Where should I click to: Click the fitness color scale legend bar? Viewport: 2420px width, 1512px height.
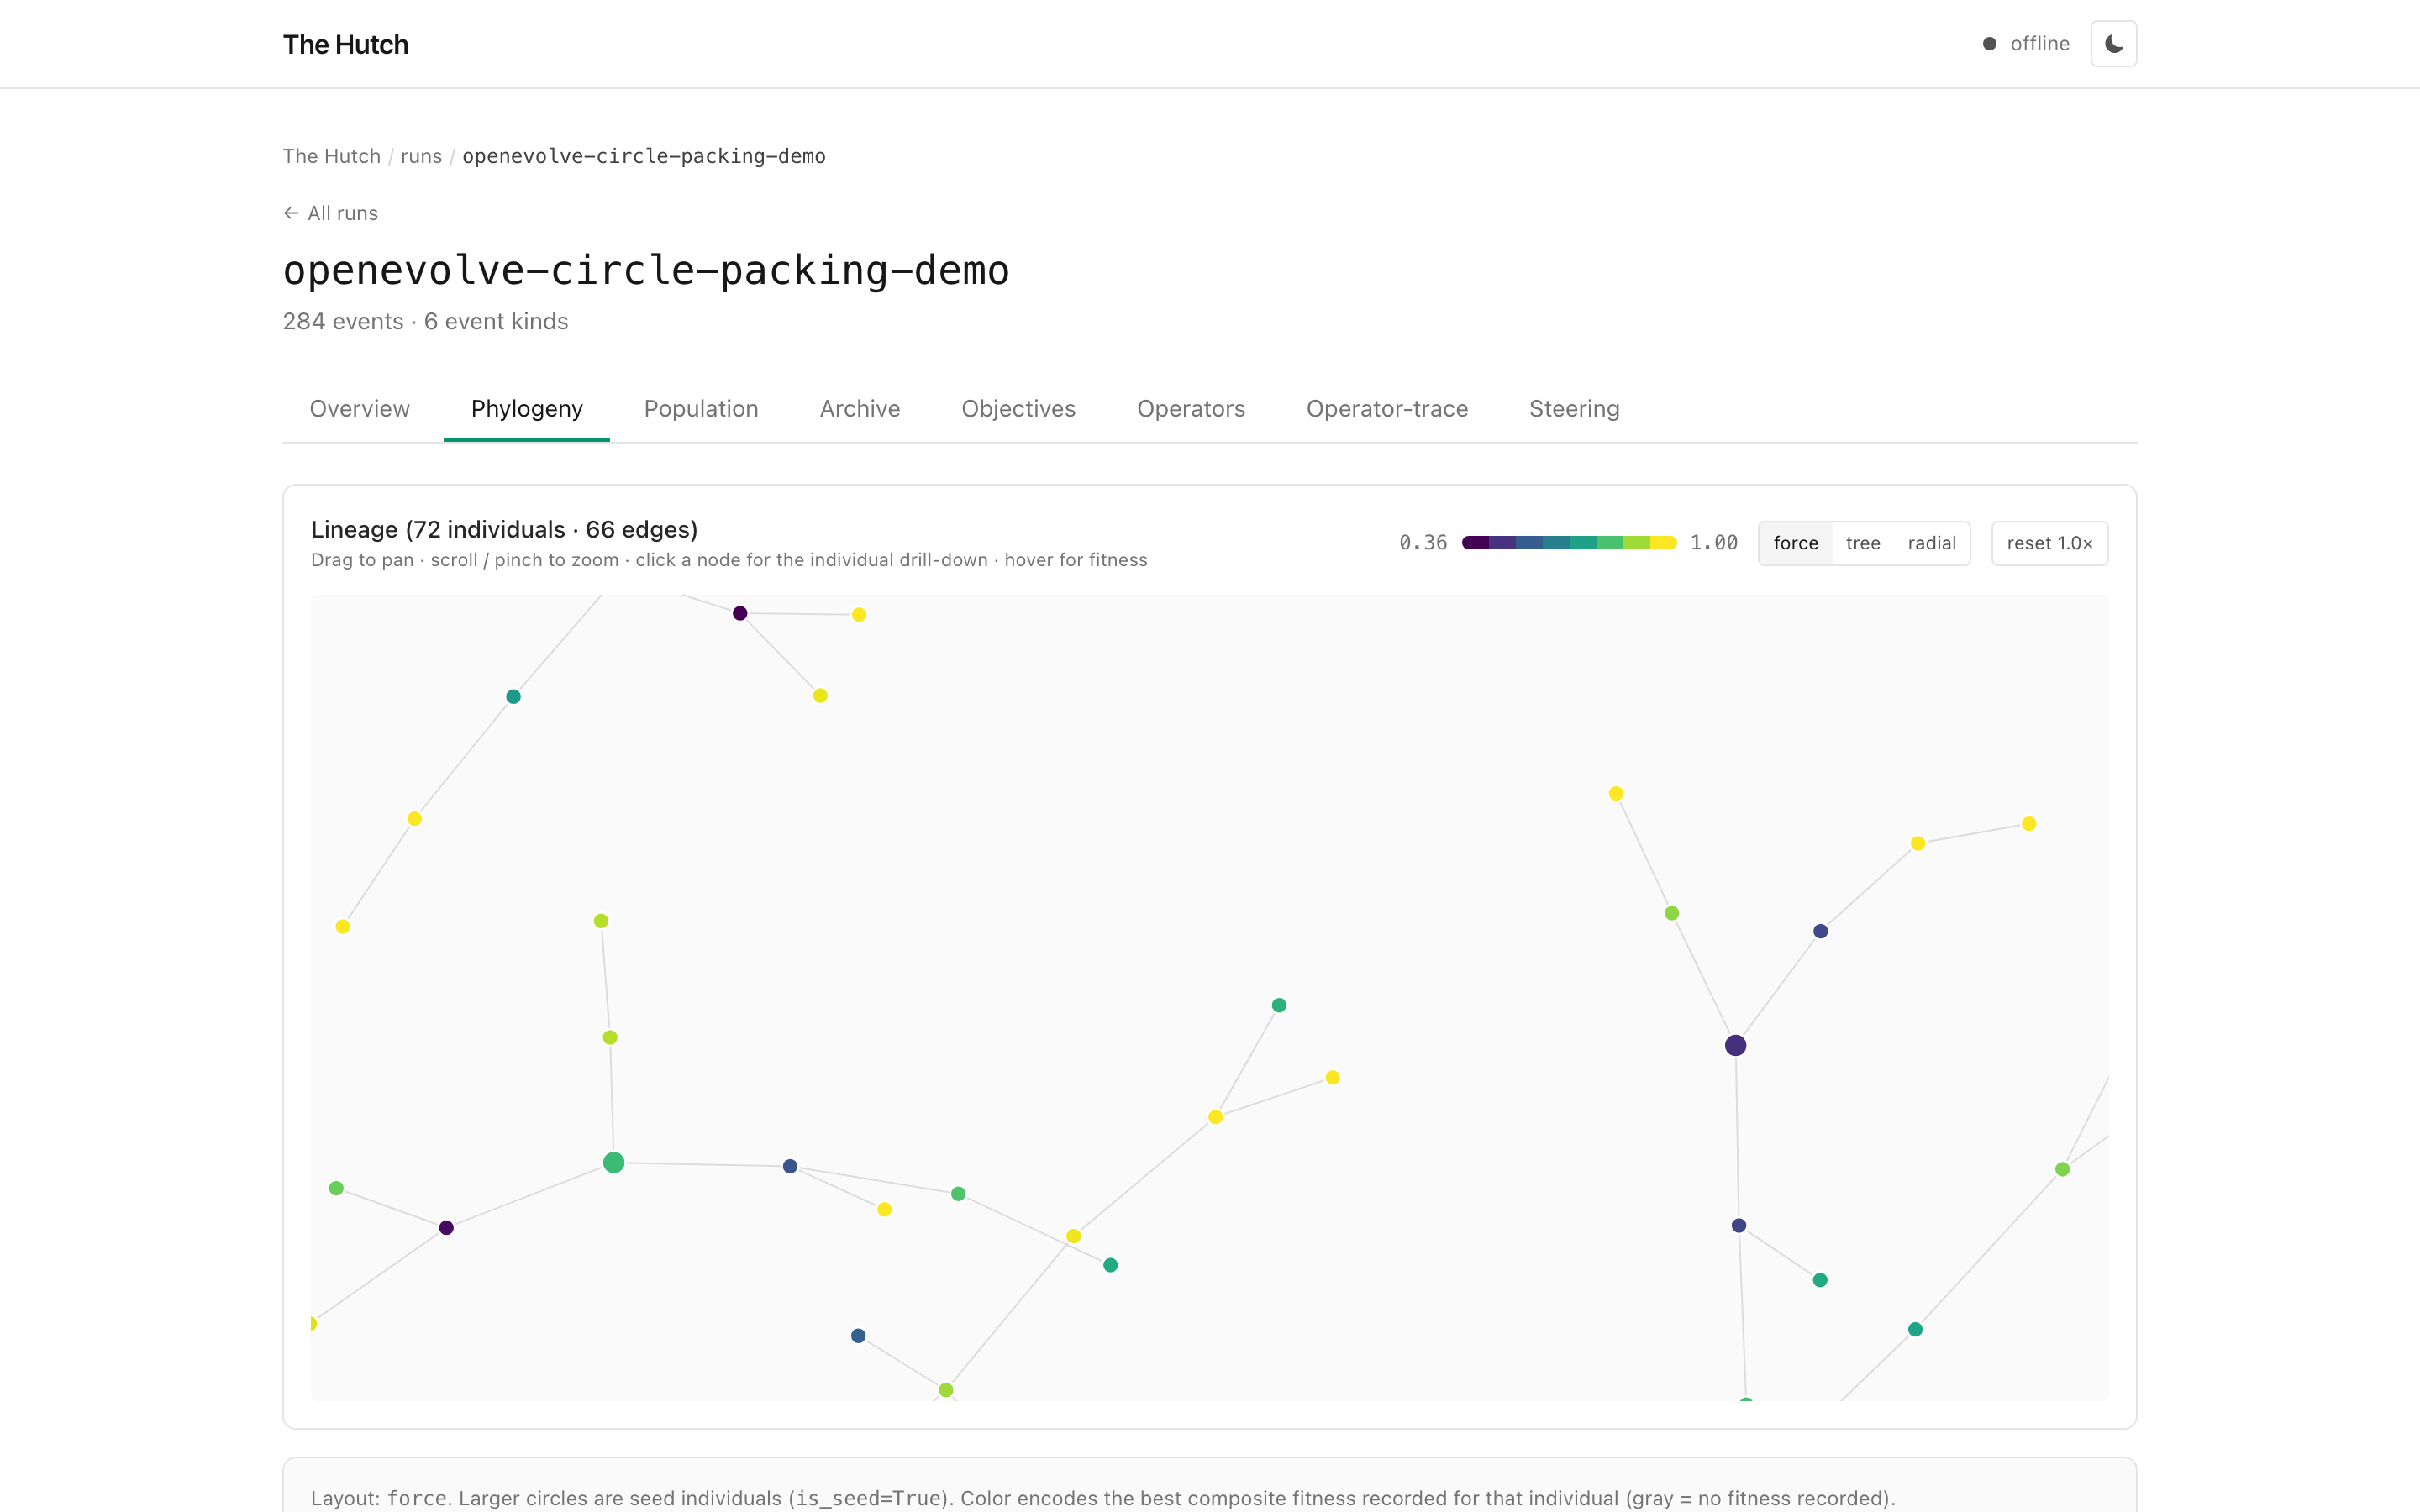(1569, 543)
